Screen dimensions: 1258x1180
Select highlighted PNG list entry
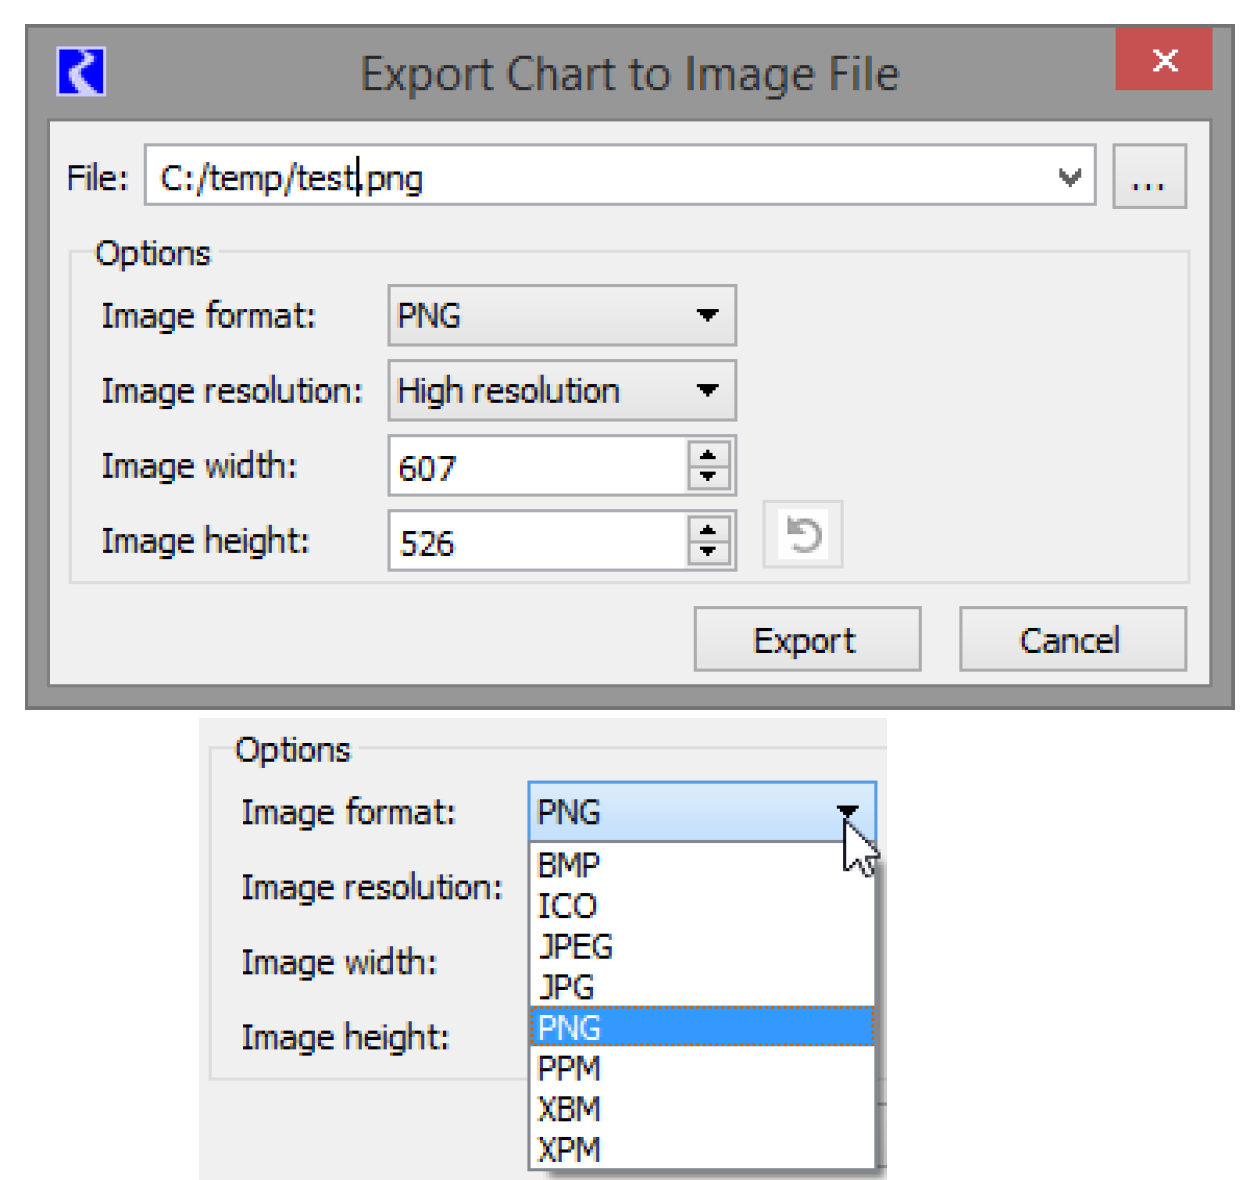700,1027
